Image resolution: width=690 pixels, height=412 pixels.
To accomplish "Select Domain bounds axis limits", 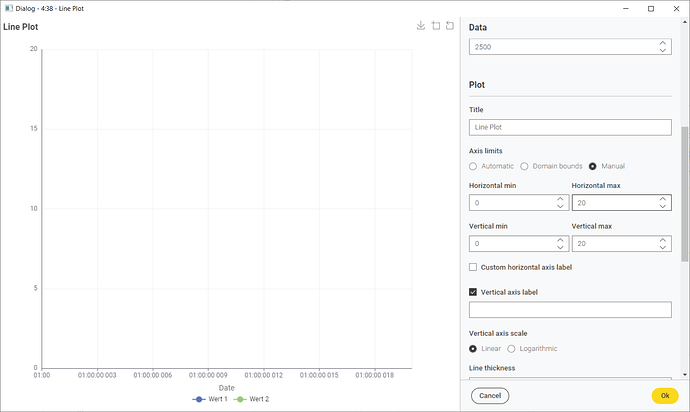I will click(525, 166).
